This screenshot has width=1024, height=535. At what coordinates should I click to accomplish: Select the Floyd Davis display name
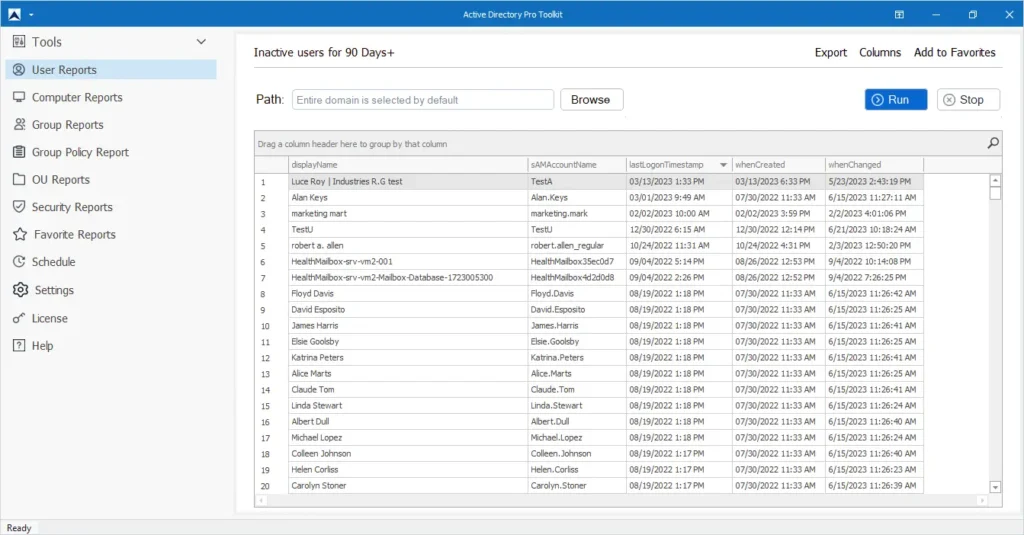pos(408,293)
